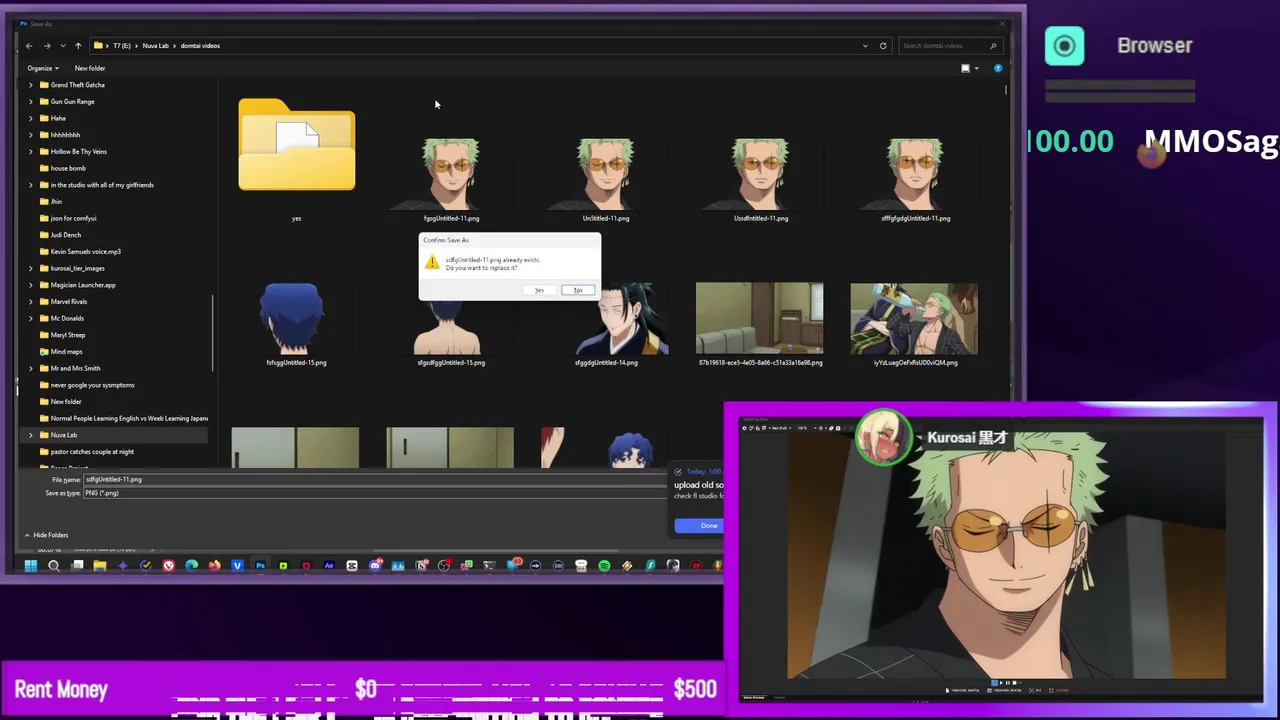The width and height of the screenshot is (1280, 720).
Task: Click 'domtai videos' in address path
Action: pos(200,45)
